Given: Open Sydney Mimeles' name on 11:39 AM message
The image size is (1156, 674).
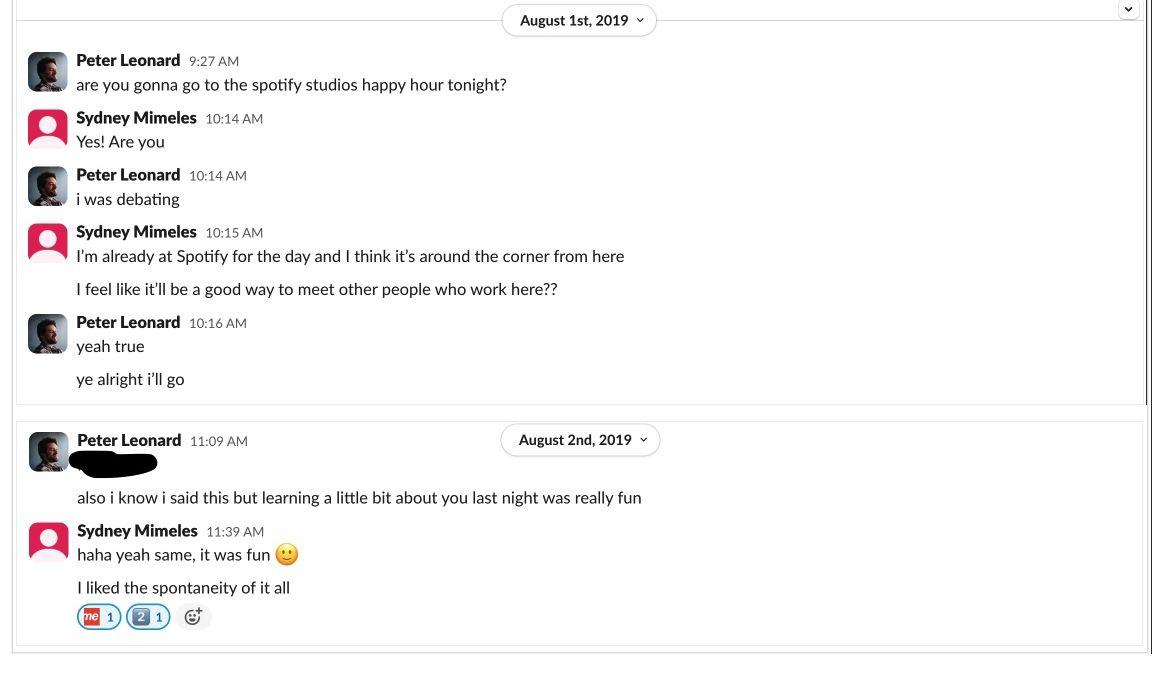Looking at the screenshot, I should (x=137, y=531).
